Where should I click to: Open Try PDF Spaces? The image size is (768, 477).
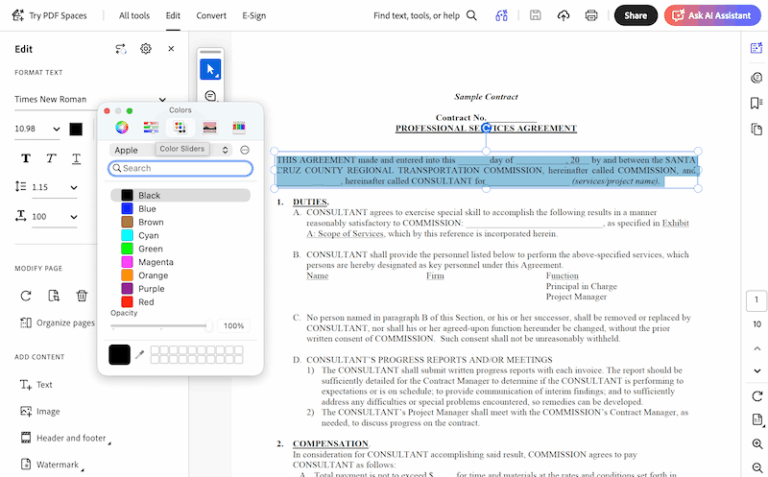49,16
